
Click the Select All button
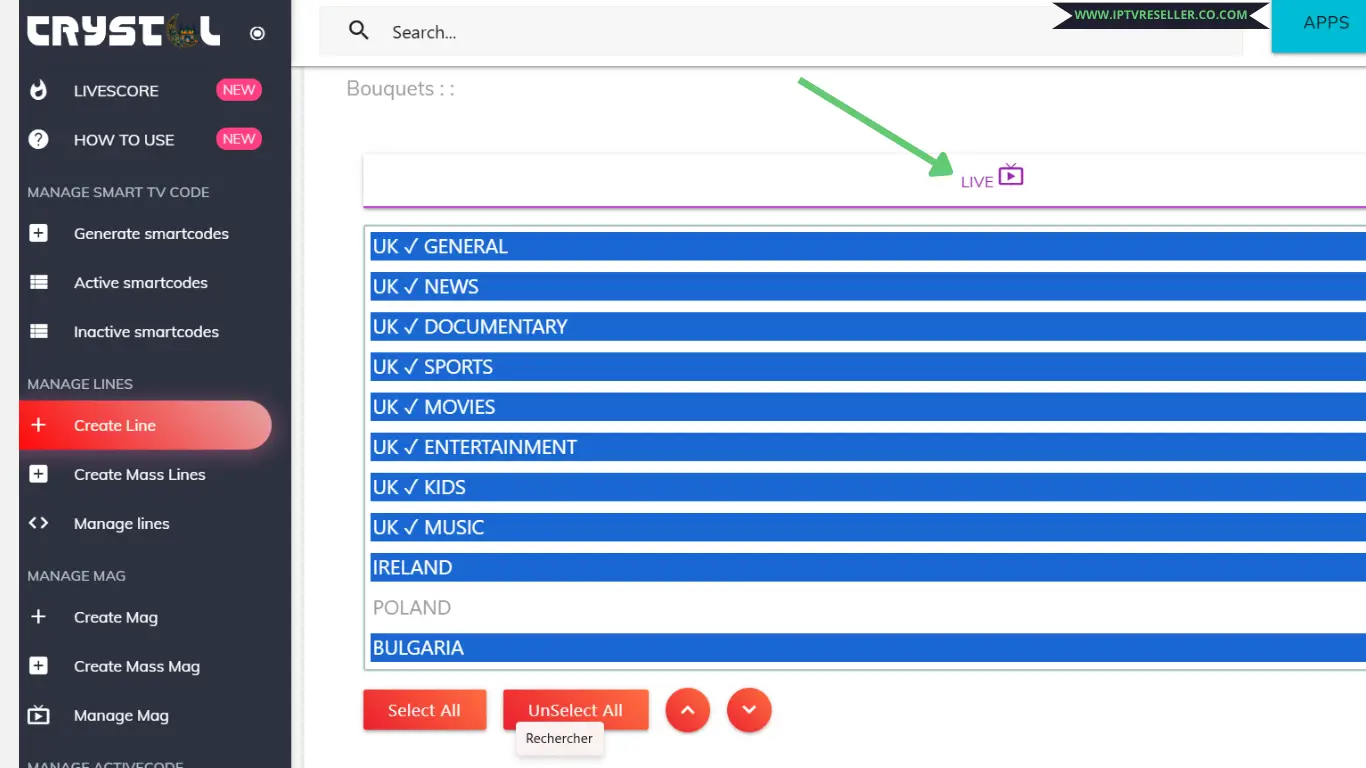[424, 710]
